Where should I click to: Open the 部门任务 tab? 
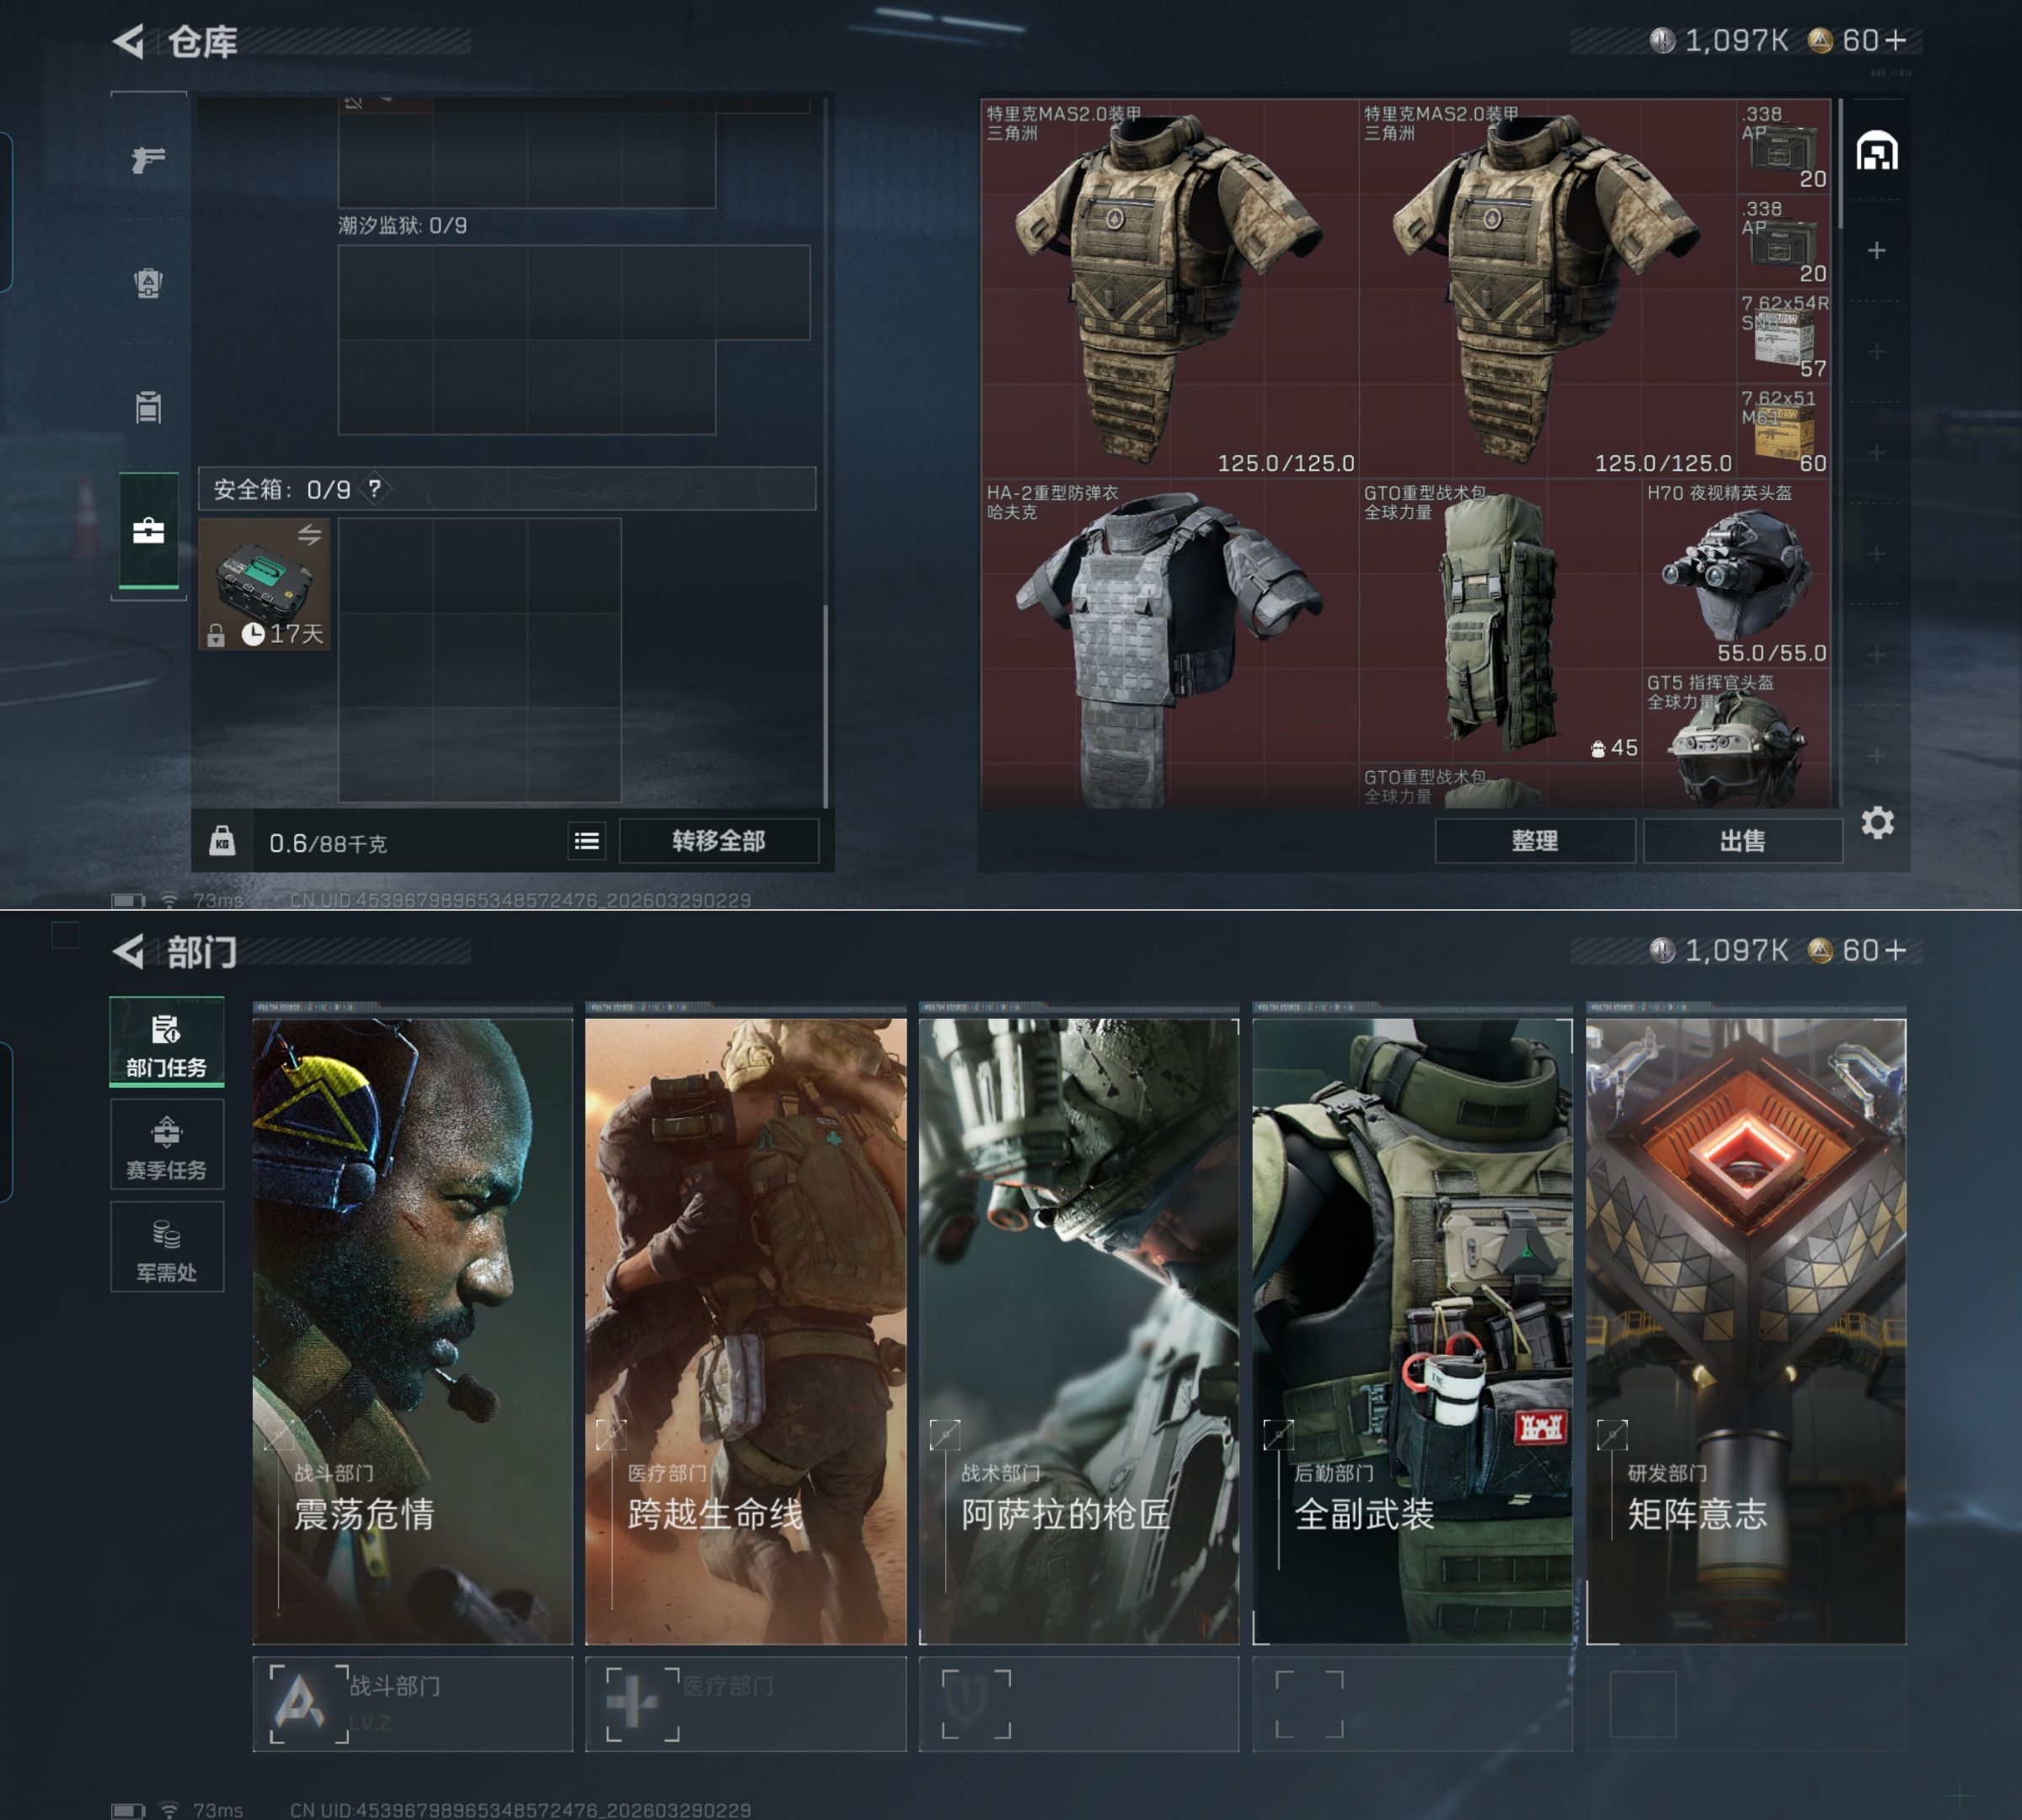point(166,1044)
